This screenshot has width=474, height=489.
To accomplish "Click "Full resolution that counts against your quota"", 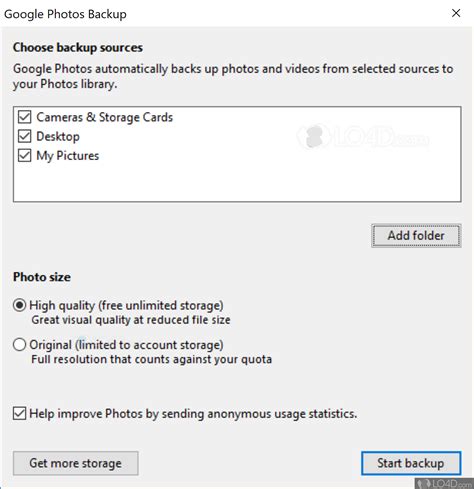I will tap(151, 359).
